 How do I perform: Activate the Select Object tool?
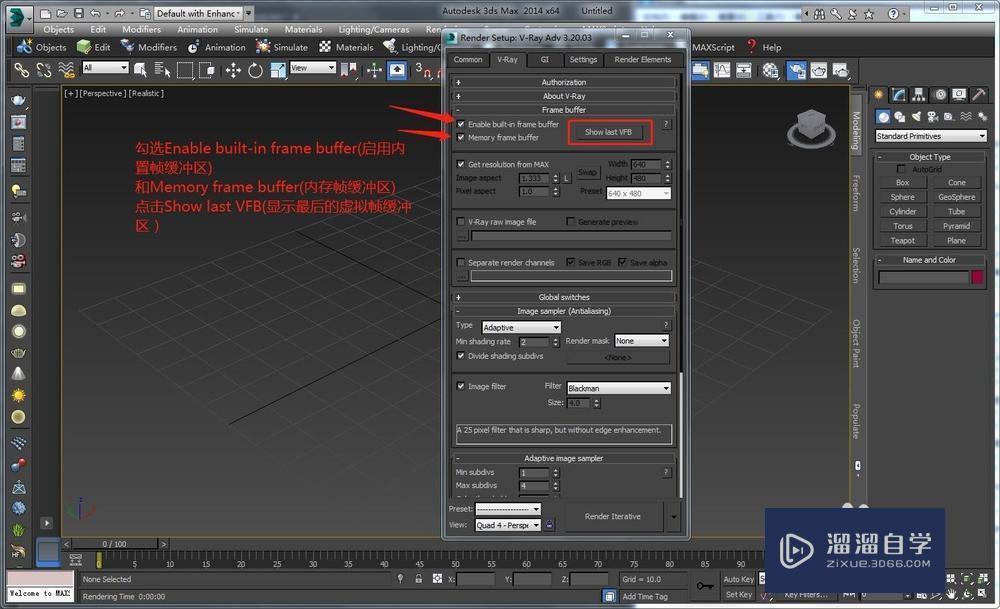[x=140, y=70]
